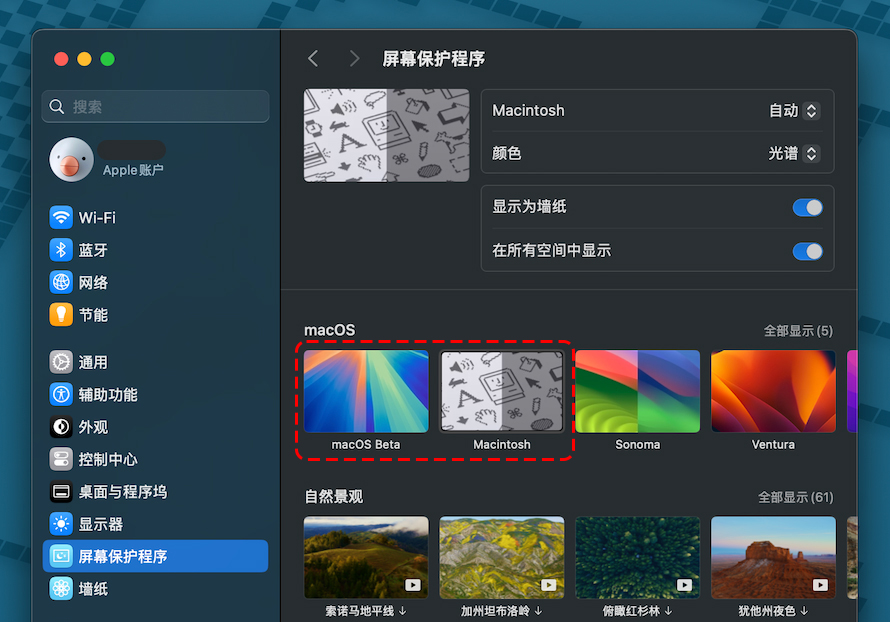Open the 颜色 光谱 popup menu
The image size is (890, 622).
(794, 153)
